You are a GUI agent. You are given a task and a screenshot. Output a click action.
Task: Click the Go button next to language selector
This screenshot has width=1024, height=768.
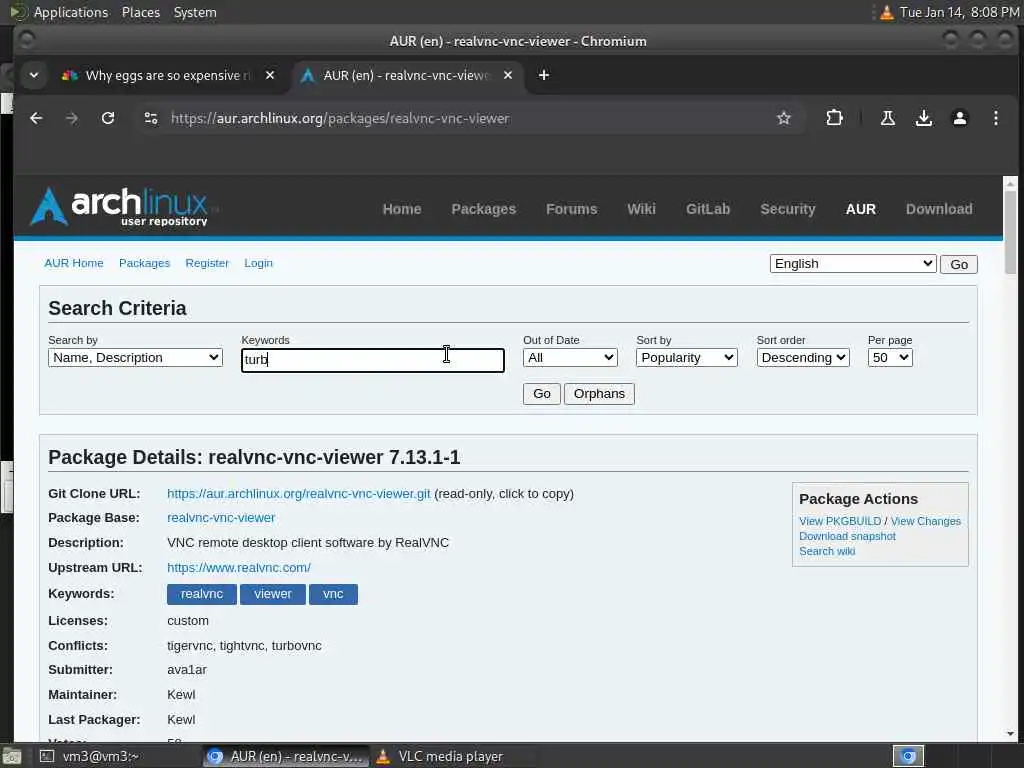pyautogui.click(x=959, y=264)
